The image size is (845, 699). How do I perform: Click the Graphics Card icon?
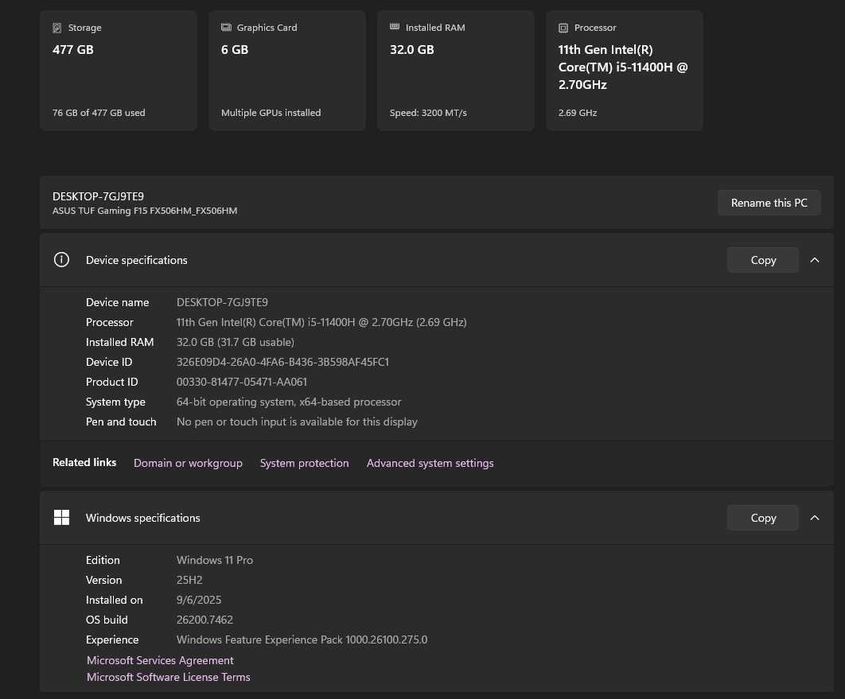point(226,28)
